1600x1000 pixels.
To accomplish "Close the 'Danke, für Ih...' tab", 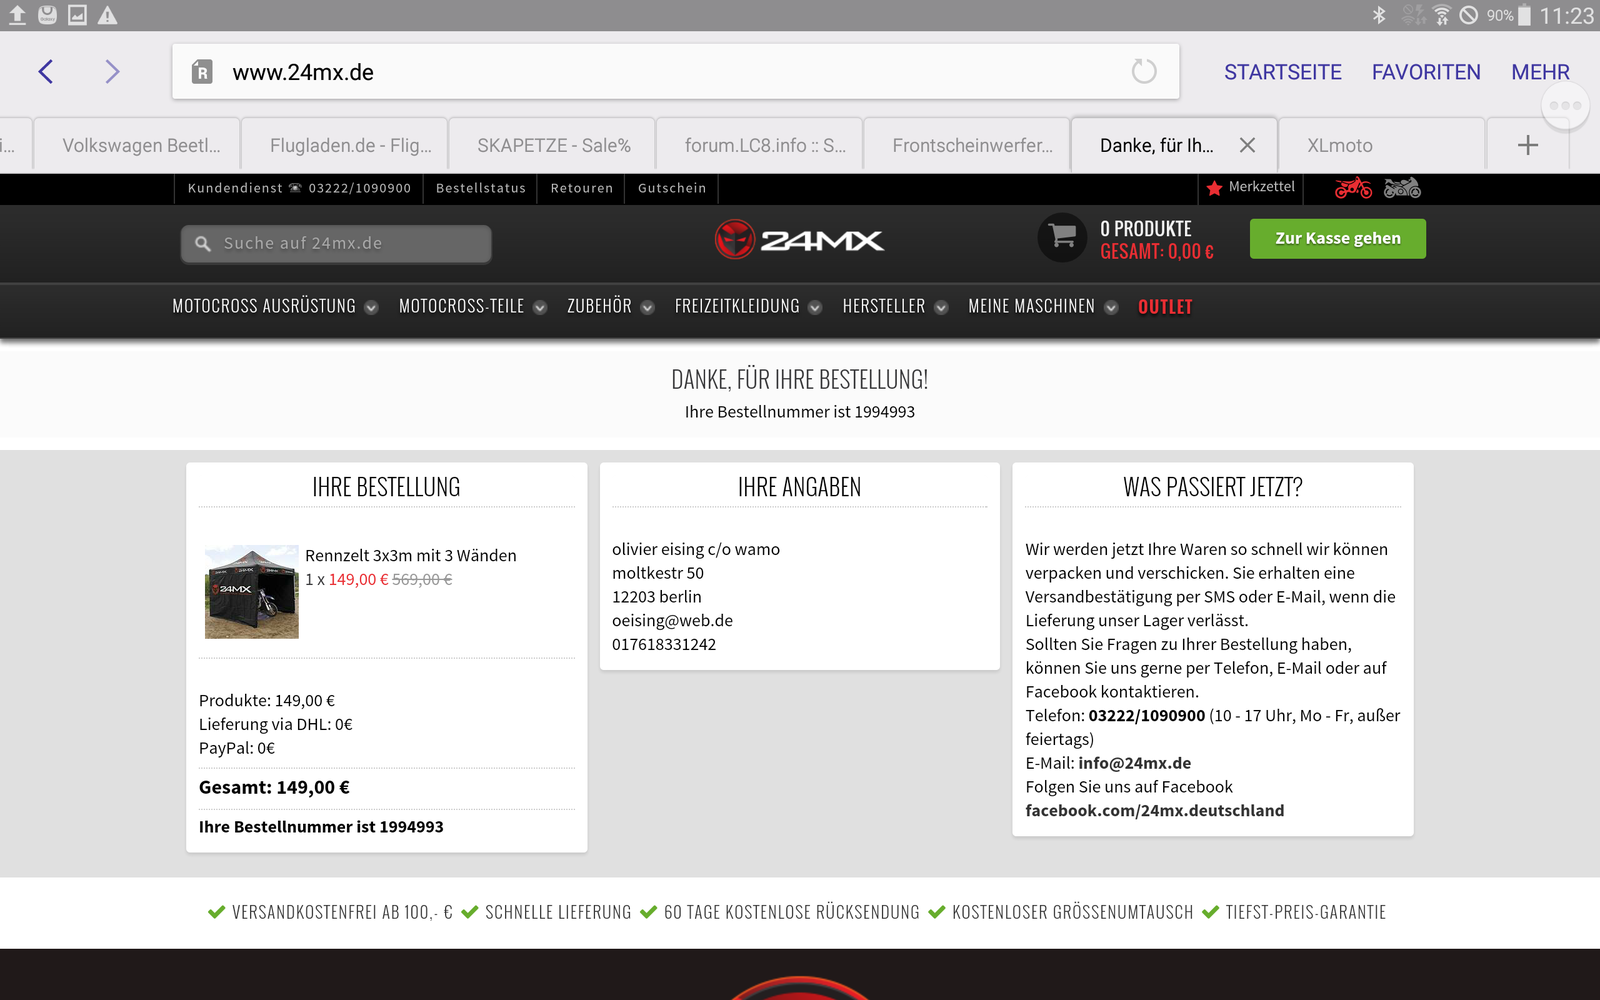I will point(1247,146).
